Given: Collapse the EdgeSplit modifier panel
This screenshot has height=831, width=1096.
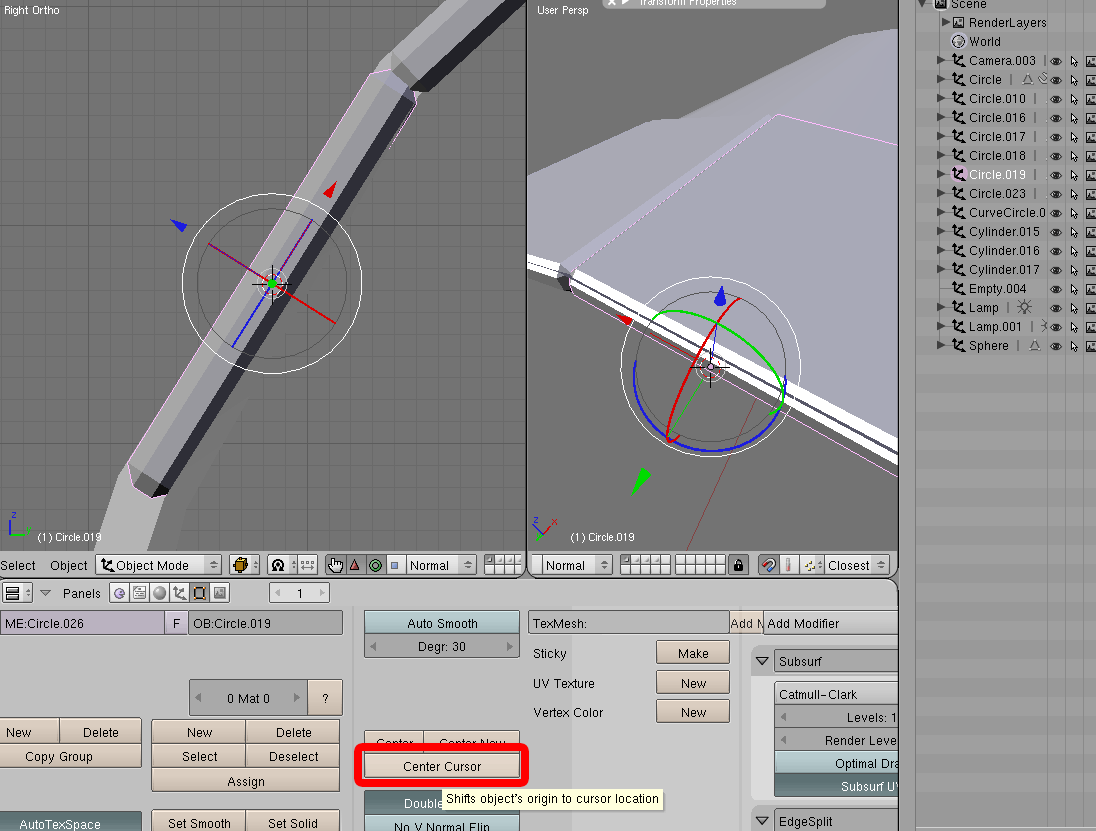Looking at the screenshot, I should [762, 821].
